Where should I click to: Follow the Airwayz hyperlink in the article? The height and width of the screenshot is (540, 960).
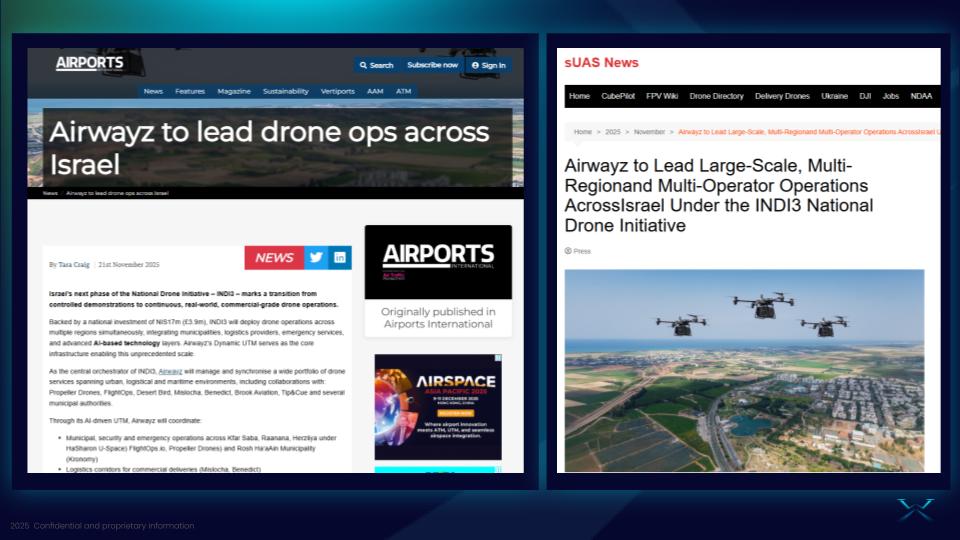click(x=170, y=371)
